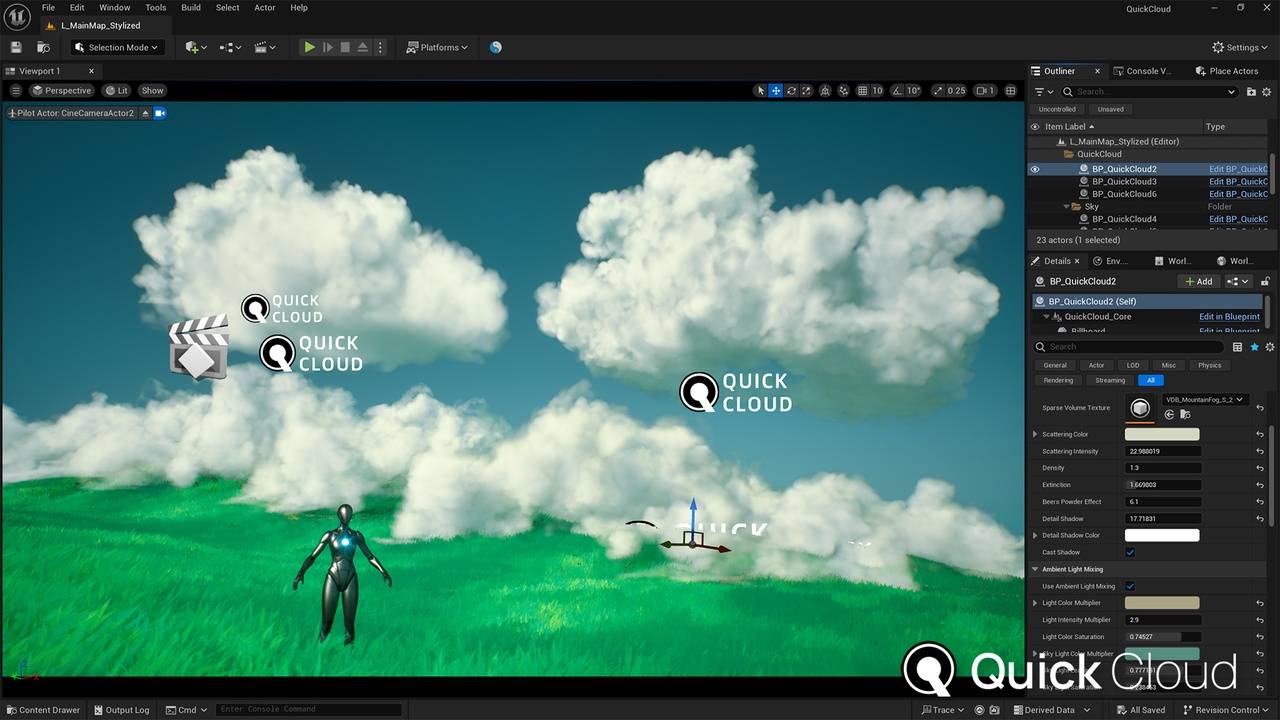The image size is (1280, 720).
Task: Browse to Sparse Volume Texture asset in Content Browser
Action: (x=1185, y=414)
